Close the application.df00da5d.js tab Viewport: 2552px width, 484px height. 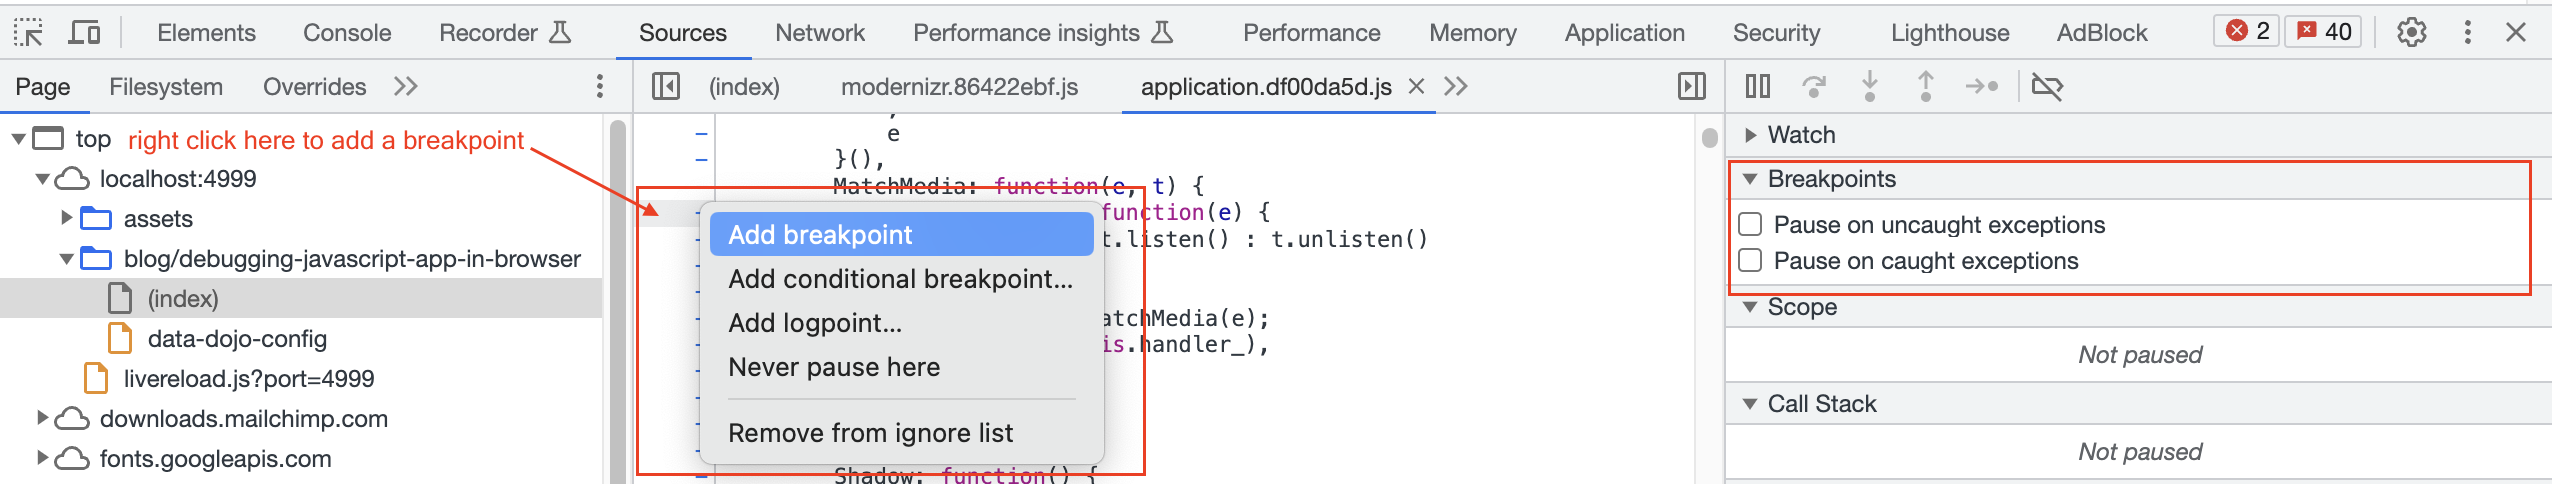click(x=1416, y=87)
